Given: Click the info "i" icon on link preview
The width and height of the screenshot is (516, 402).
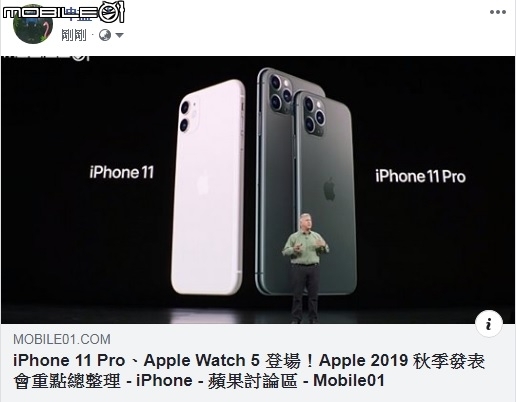Looking at the screenshot, I should coord(489,324).
